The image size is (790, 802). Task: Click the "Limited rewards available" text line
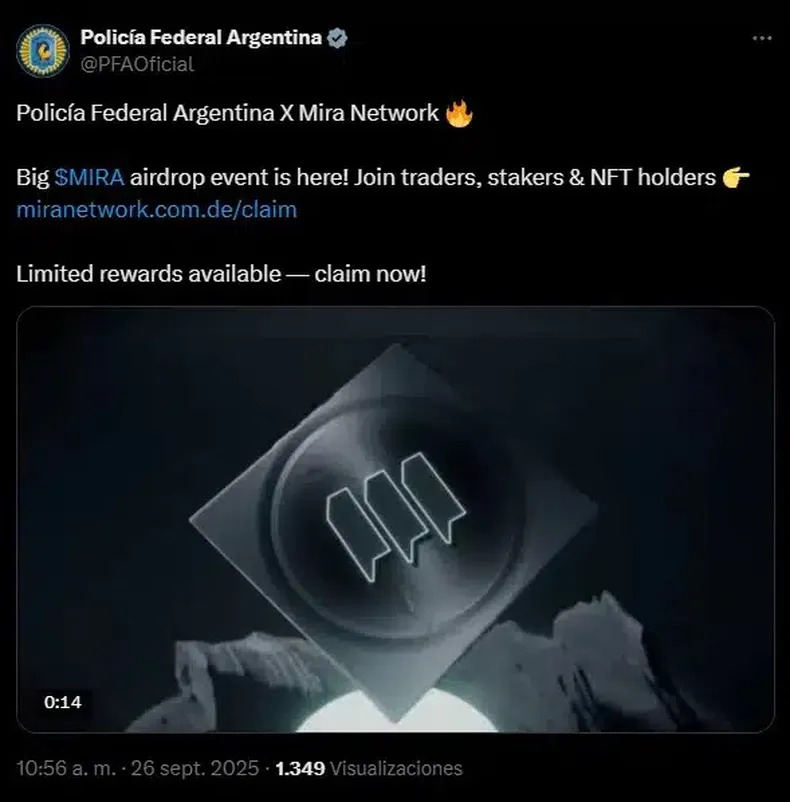[x=221, y=274]
